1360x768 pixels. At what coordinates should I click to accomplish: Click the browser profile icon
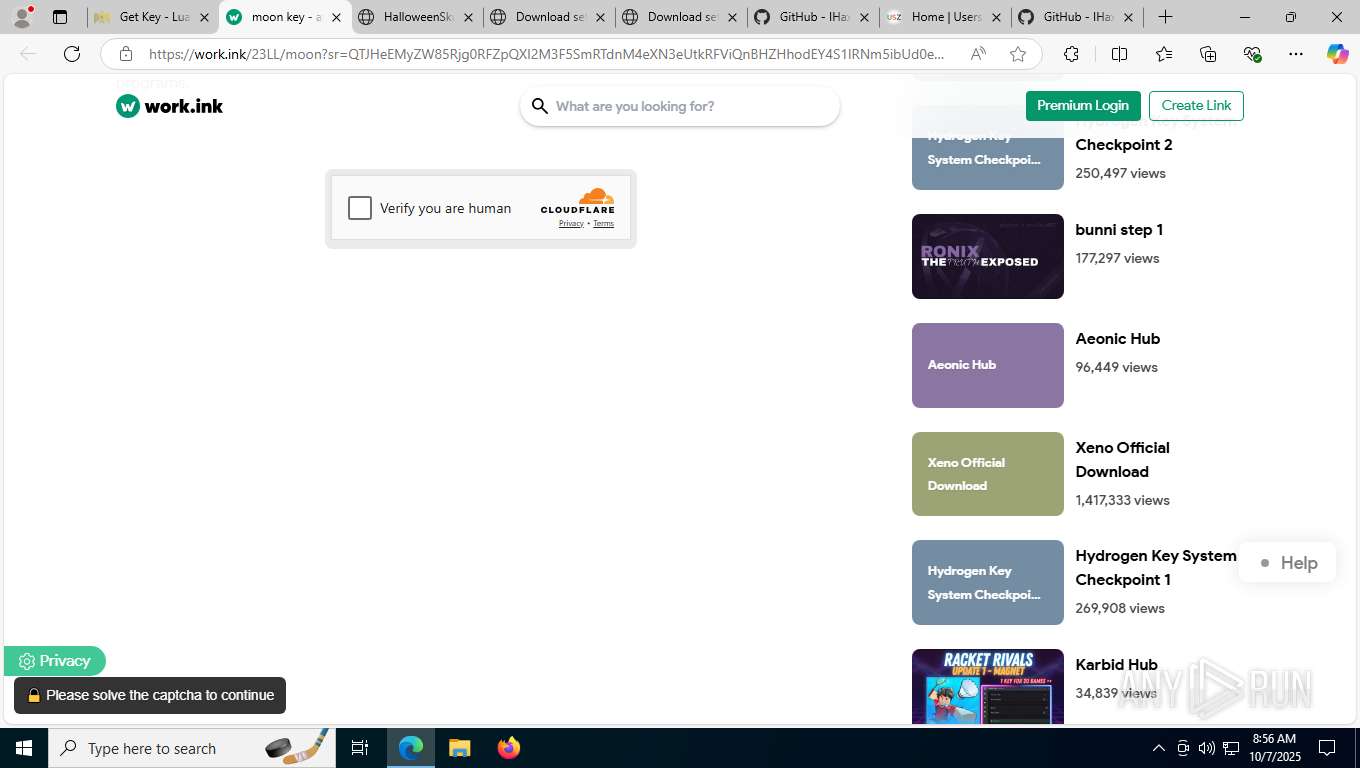click(x=22, y=17)
